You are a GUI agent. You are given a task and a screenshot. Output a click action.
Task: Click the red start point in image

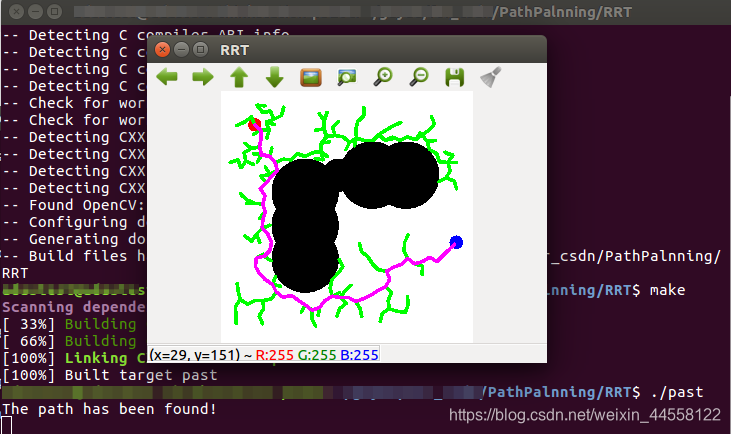click(255, 124)
